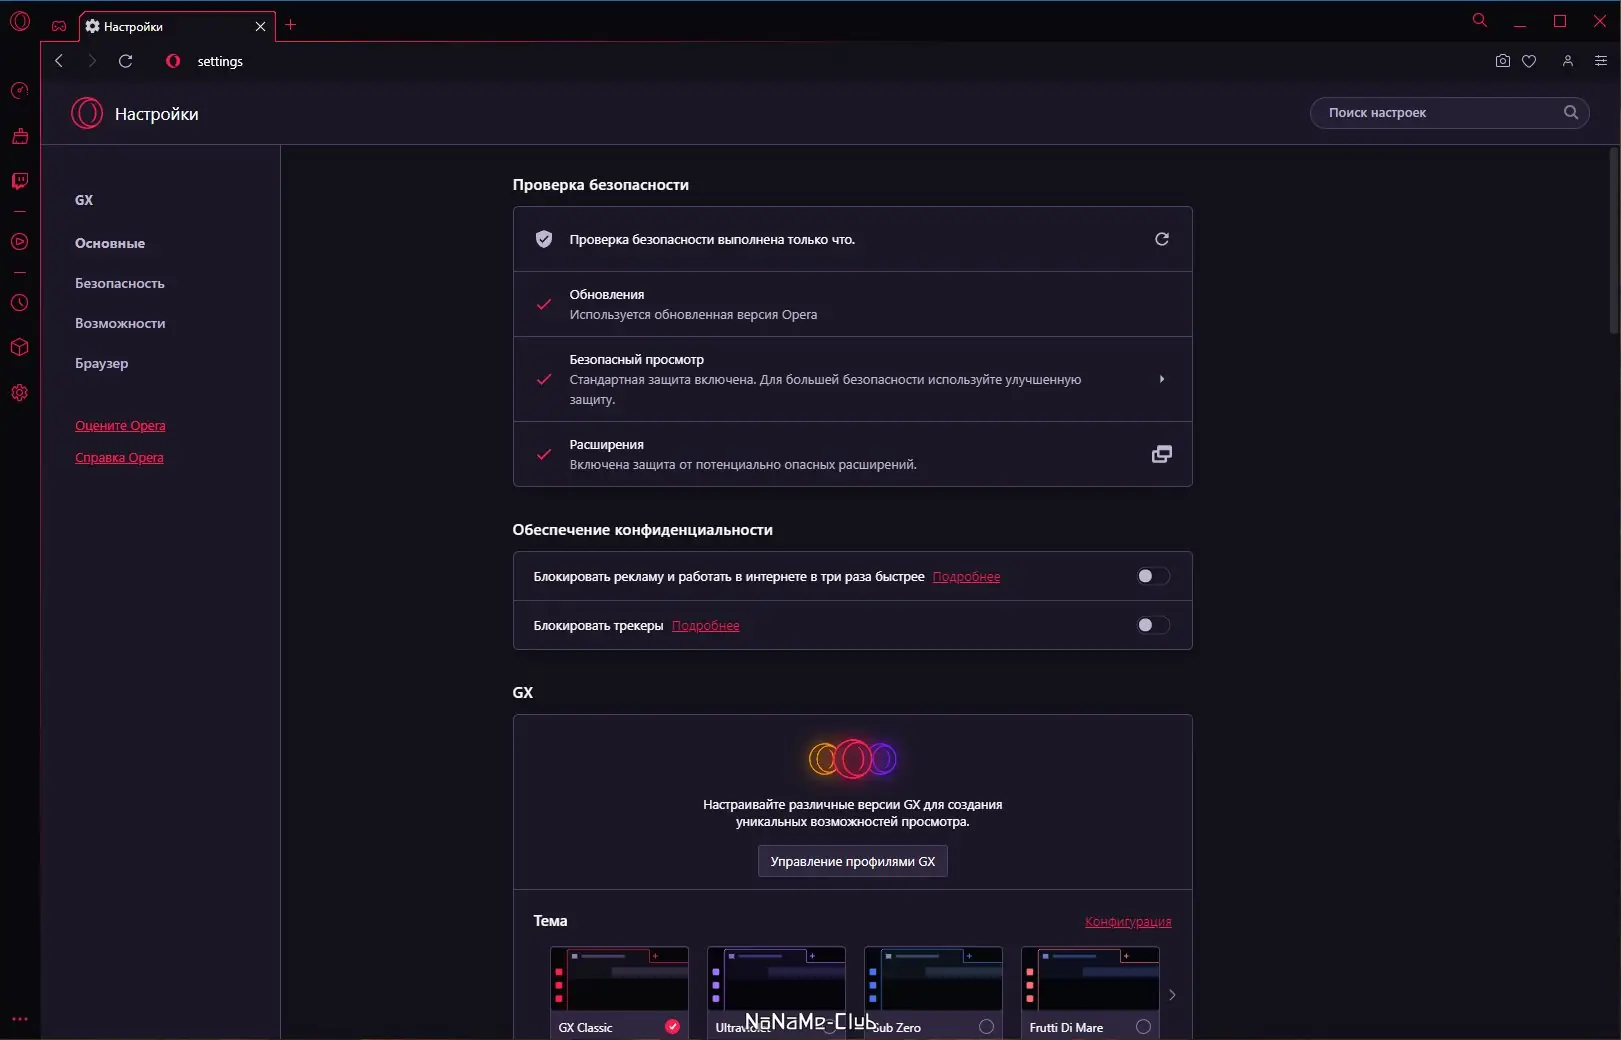The height and width of the screenshot is (1040, 1621).
Task: Open Extensions cube in sidebar
Action: click(x=19, y=348)
